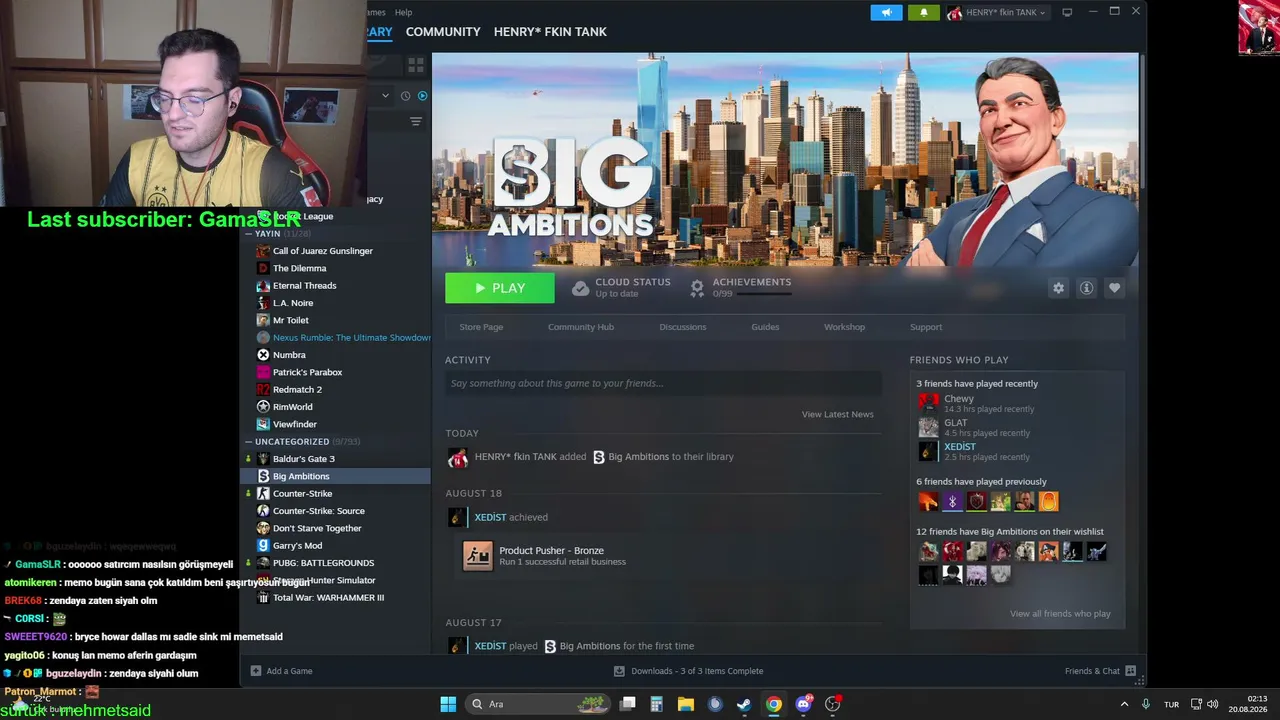This screenshot has width=1280, height=720.
Task: Select L.A. Noire in library list
Action: pos(293,303)
